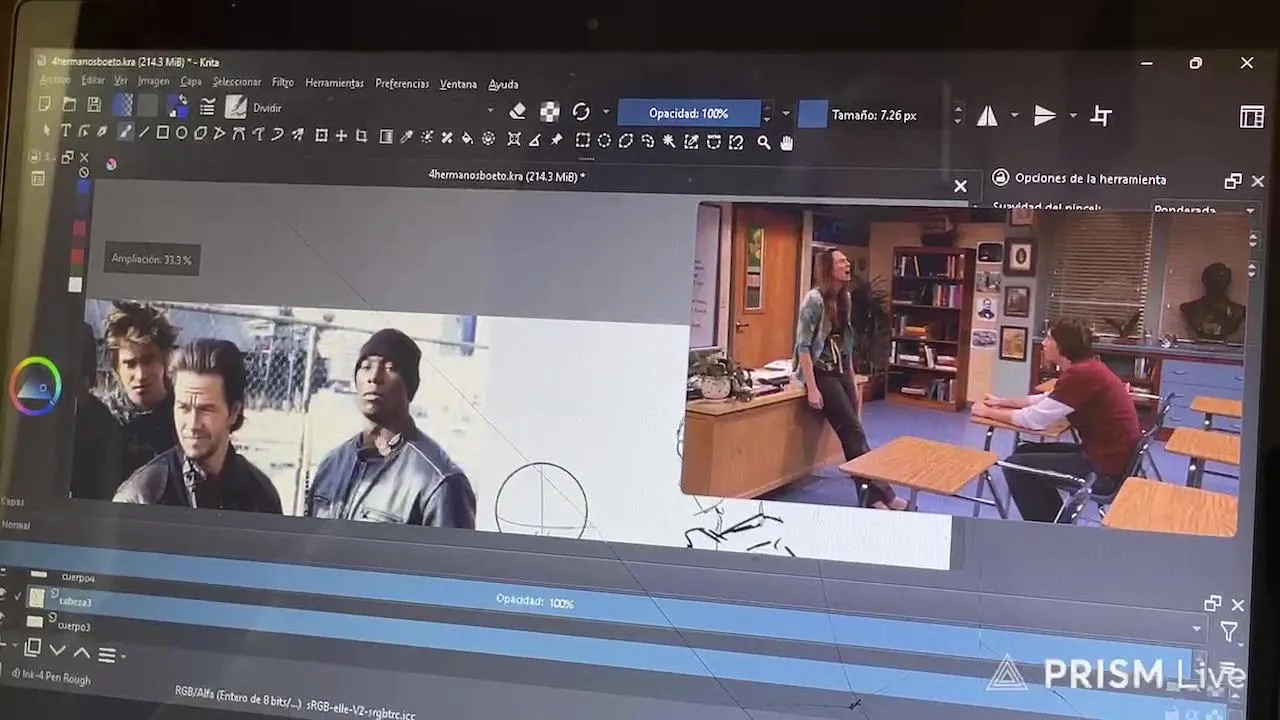
Task: Select the Rectangle shape tool
Action: point(162,132)
